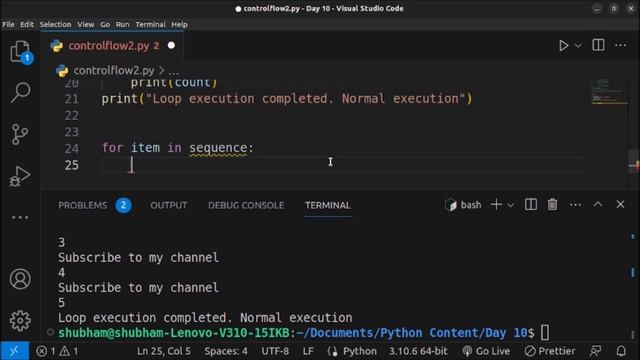Screen dimensions: 640x360
Task: Click 'Loop execution completed' terminal output line
Action: 205,318
